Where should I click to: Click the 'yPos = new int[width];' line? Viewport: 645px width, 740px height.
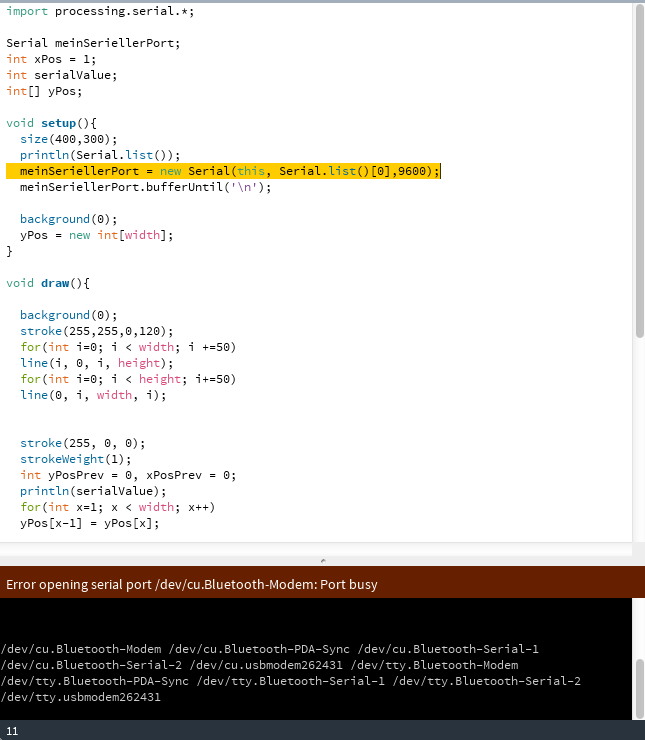(96, 235)
